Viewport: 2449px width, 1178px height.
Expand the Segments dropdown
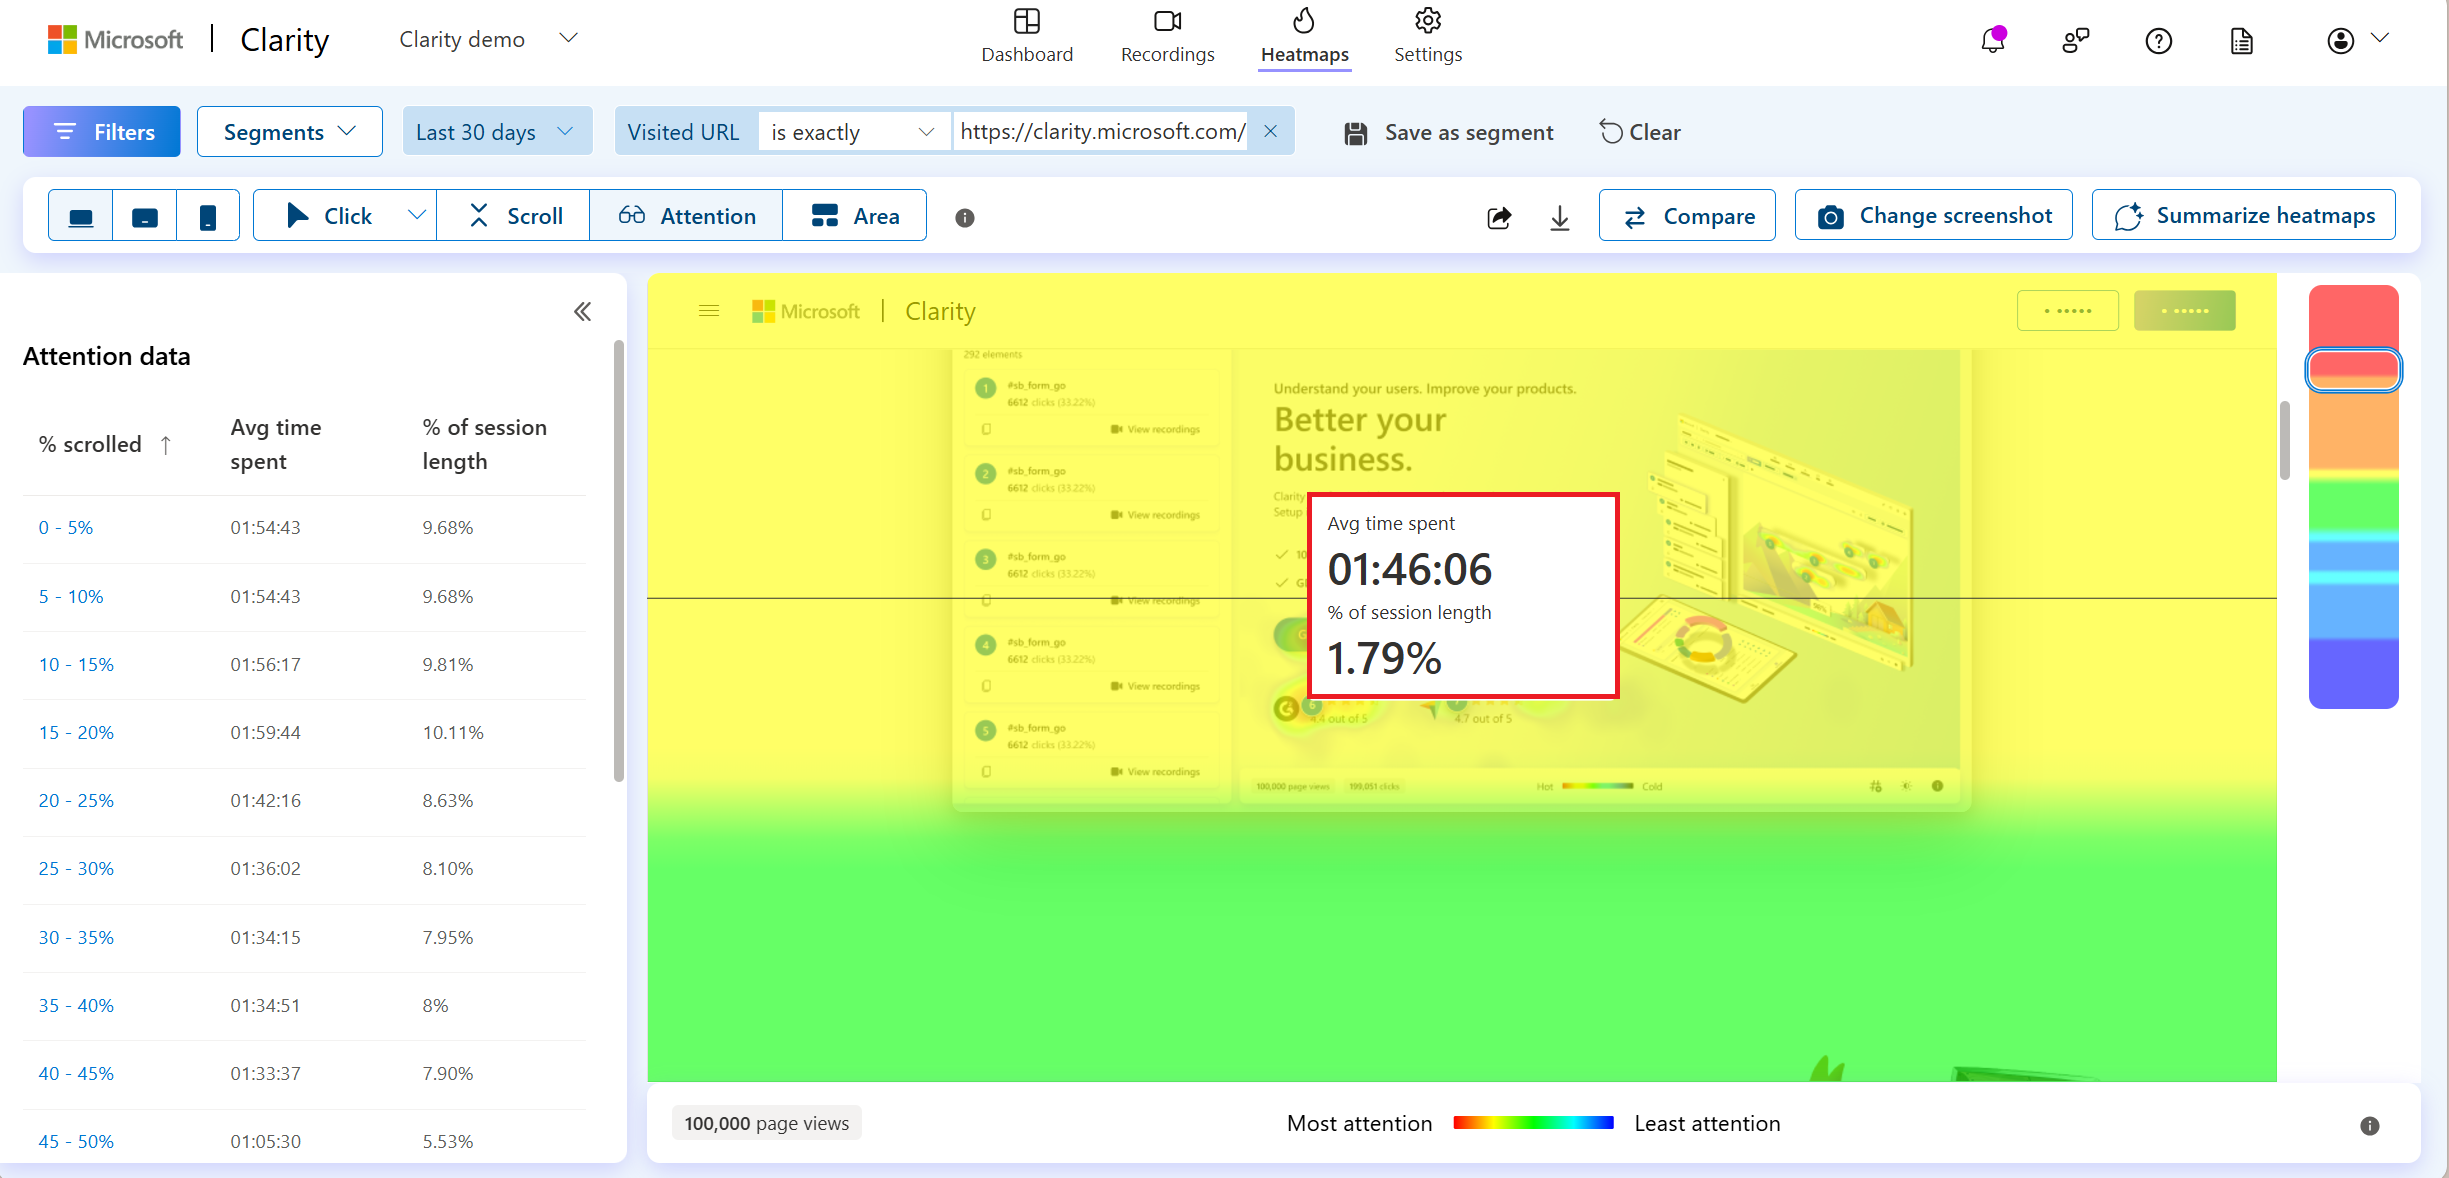(287, 131)
